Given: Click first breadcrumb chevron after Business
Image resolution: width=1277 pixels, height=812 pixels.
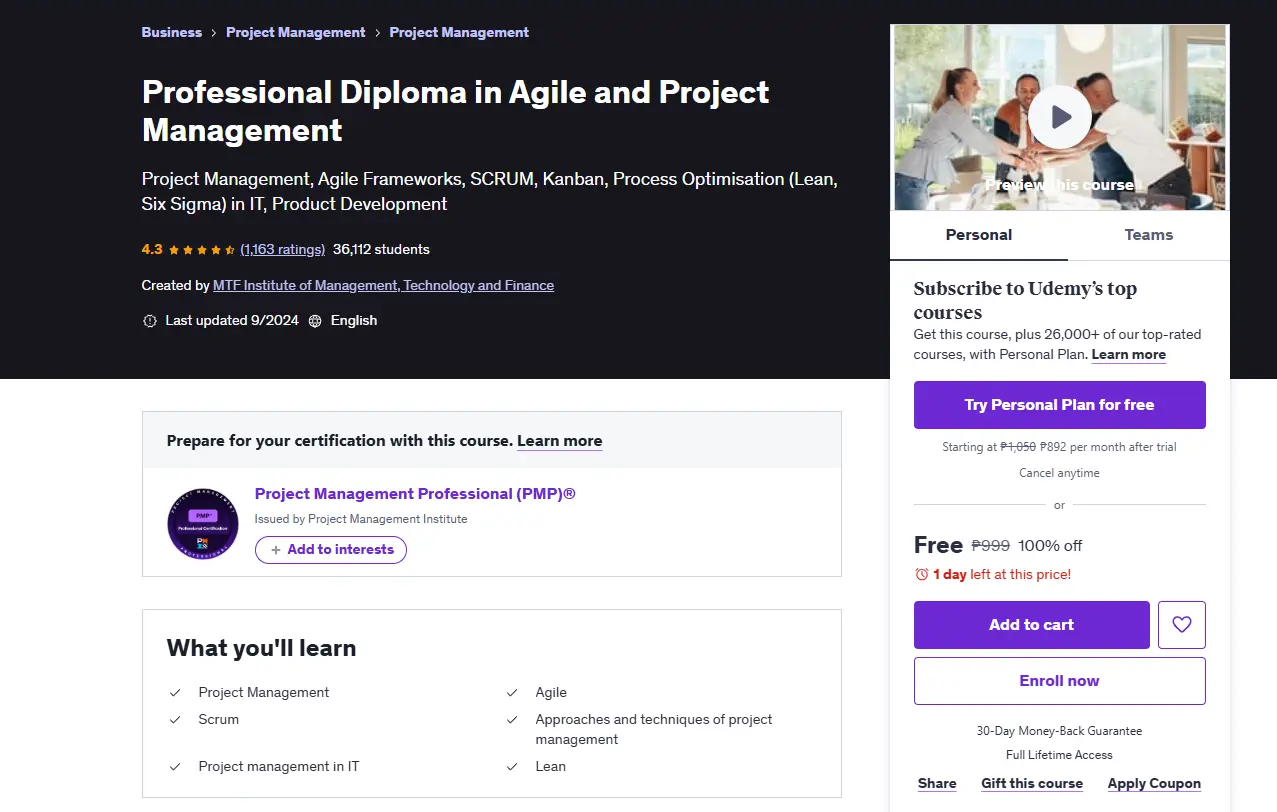Looking at the screenshot, I should (x=214, y=33).
